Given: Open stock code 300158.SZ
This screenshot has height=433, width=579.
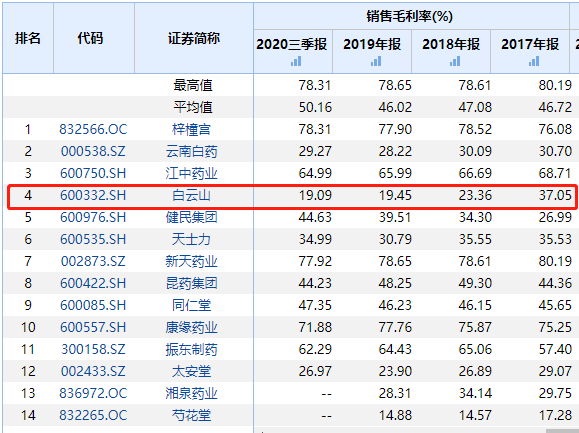Looking at the screenshot, I should pos(93,349).
